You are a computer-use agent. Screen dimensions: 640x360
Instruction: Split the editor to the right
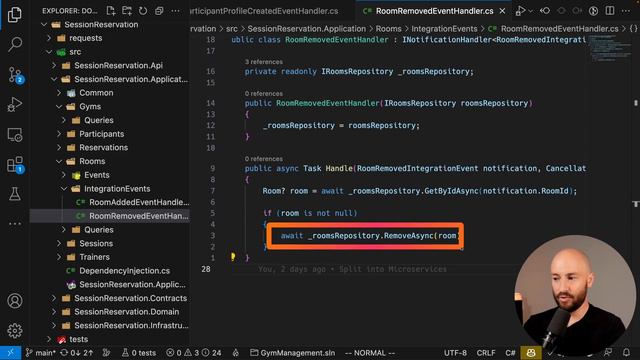[610, 11]
